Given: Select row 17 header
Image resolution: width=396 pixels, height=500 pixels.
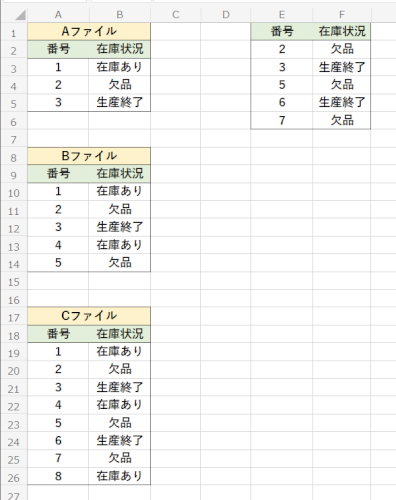Looking at the screenshot, I should (14, 317).
